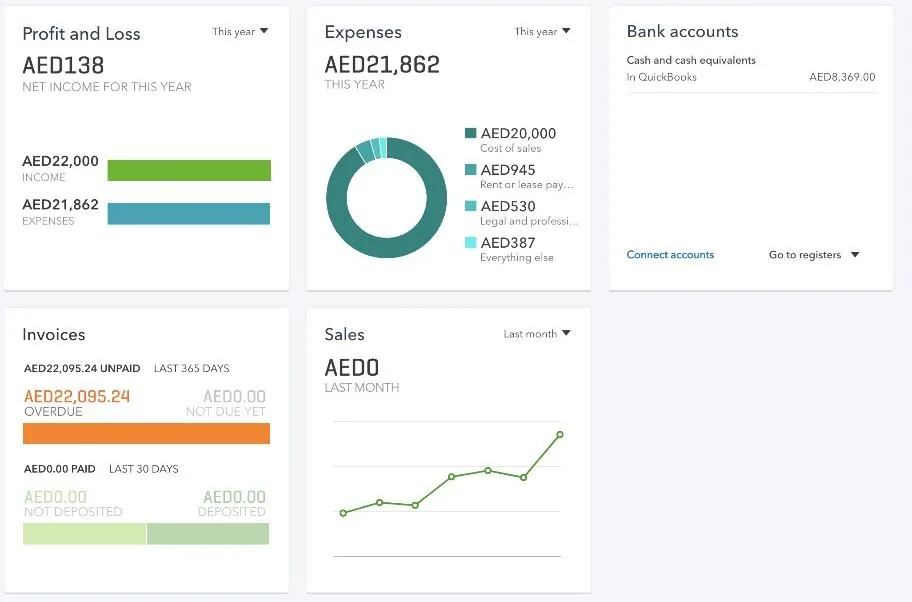Click the Connect accounts link
Screen dimensions: 912x602
click(670, 255)
